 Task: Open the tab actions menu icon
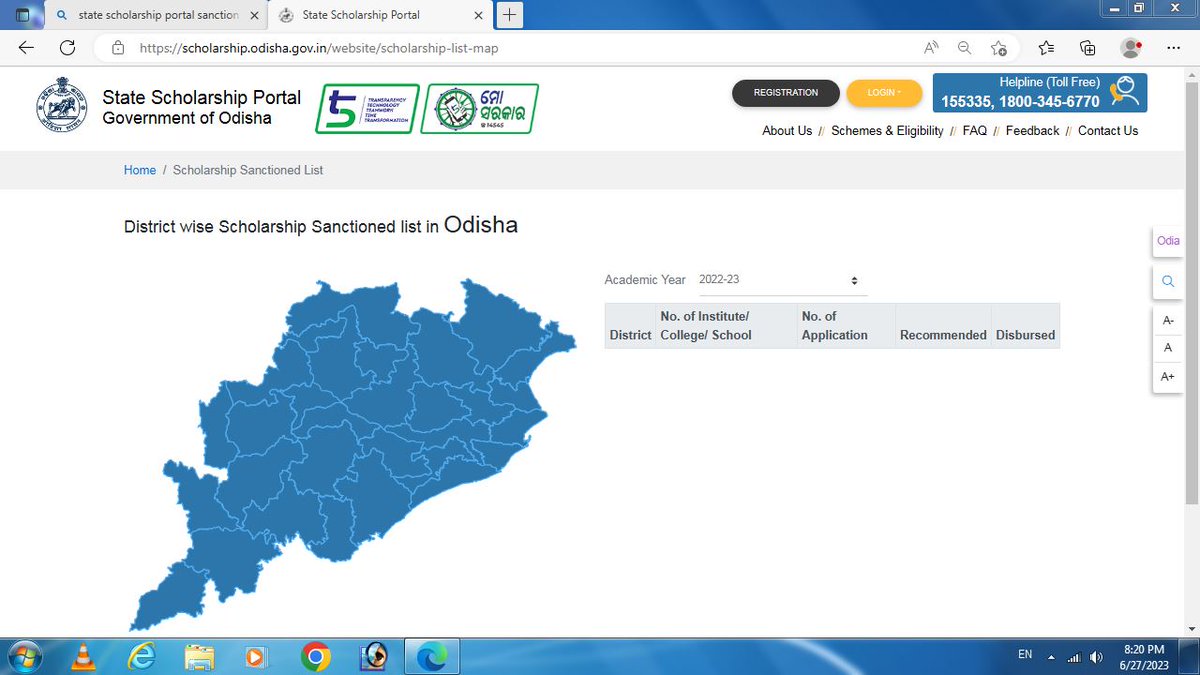click(22, 15)
